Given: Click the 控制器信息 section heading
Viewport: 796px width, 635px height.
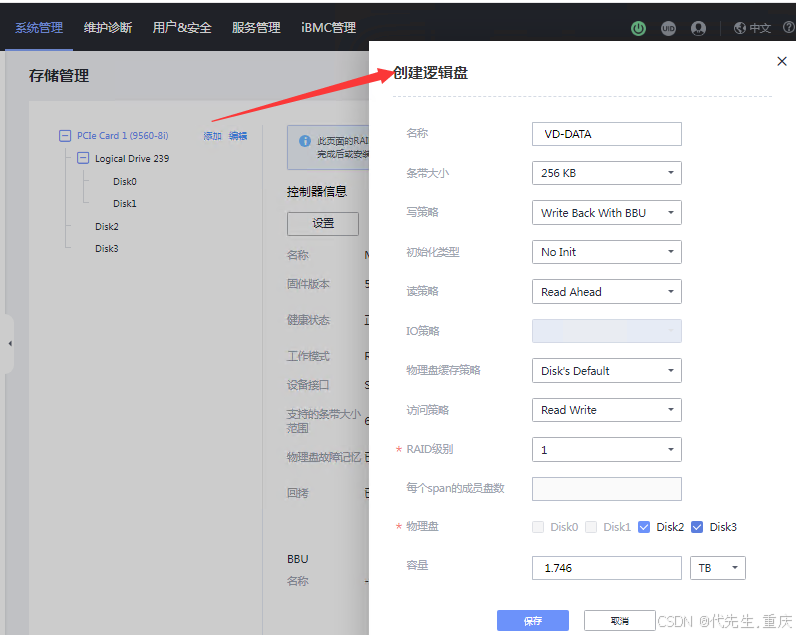Looking at the screenshot, I should pyautogui.click(x=317, y=191).
